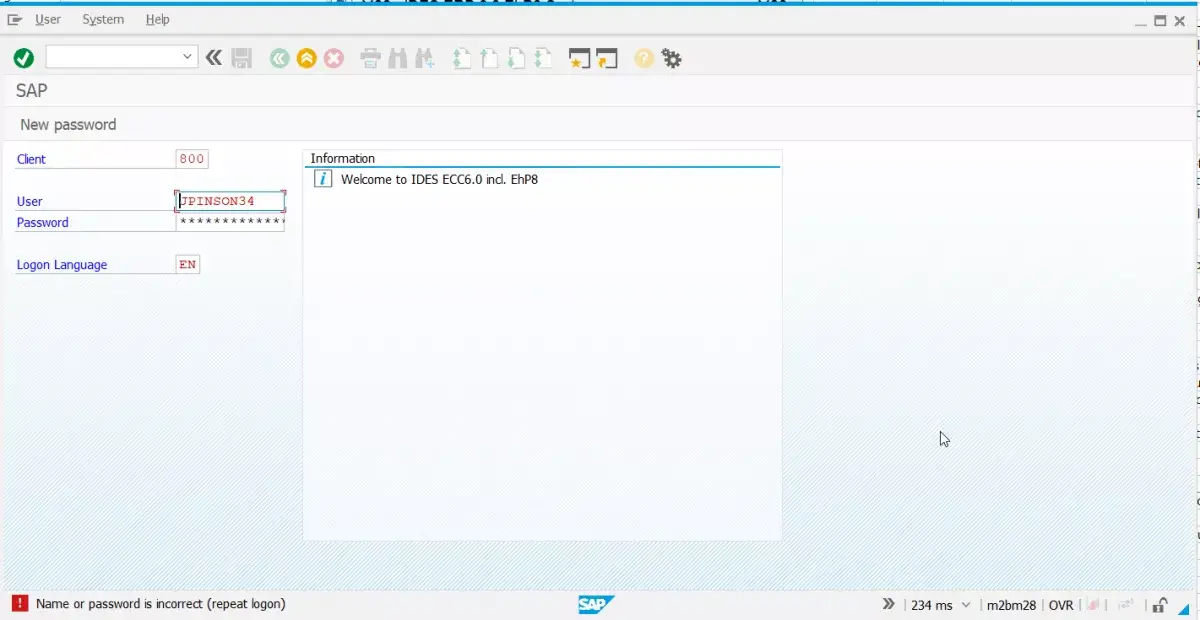Click the Print icon in toolbar
The image size is (1200, 620).
pyautogui.click(x=371, y=58)
